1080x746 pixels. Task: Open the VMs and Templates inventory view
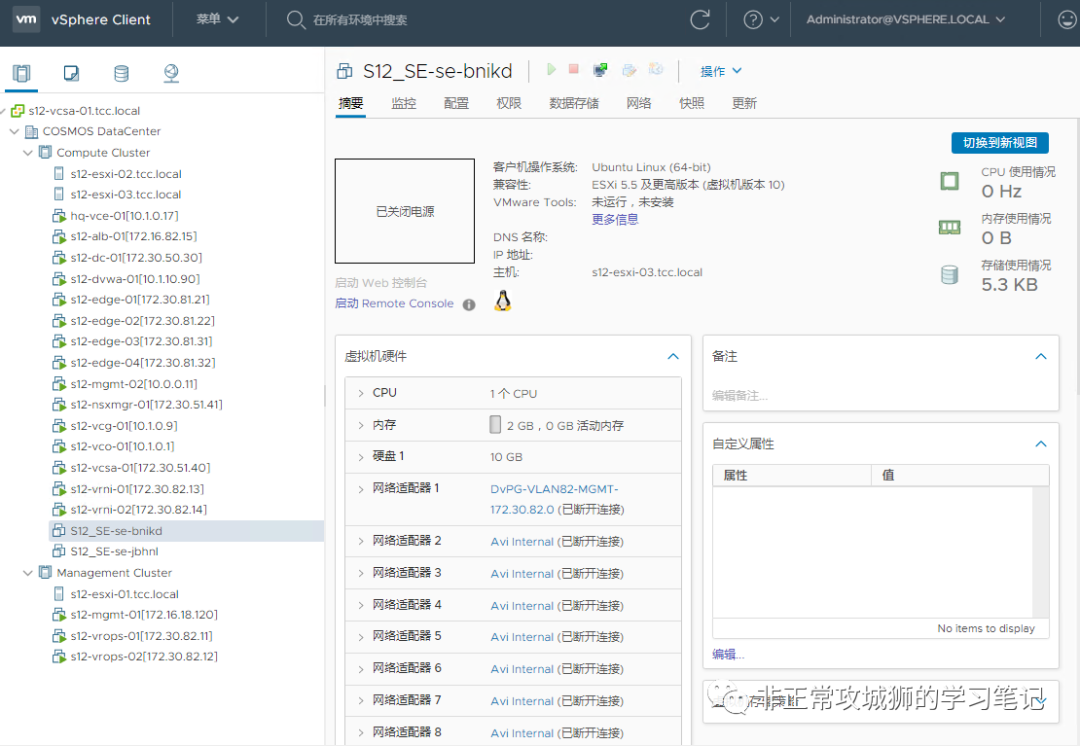pyautogui.click(x=71, y=73)
